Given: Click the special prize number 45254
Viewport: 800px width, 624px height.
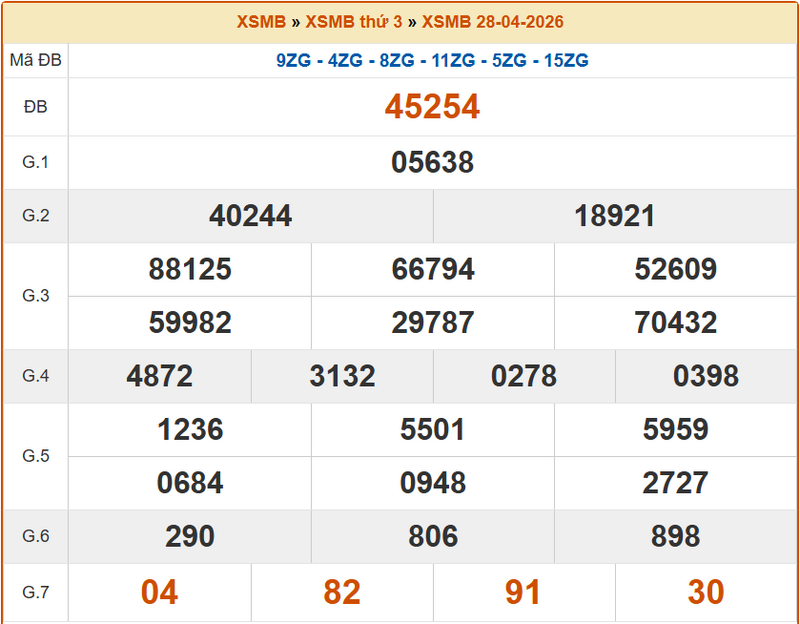Looking at the screenshot, I should 432,107.
